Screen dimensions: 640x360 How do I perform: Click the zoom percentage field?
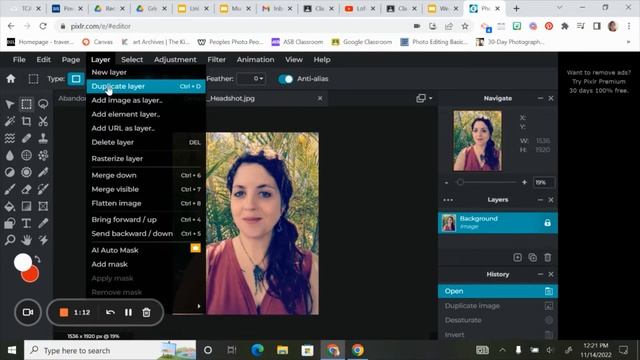point(544,182)
